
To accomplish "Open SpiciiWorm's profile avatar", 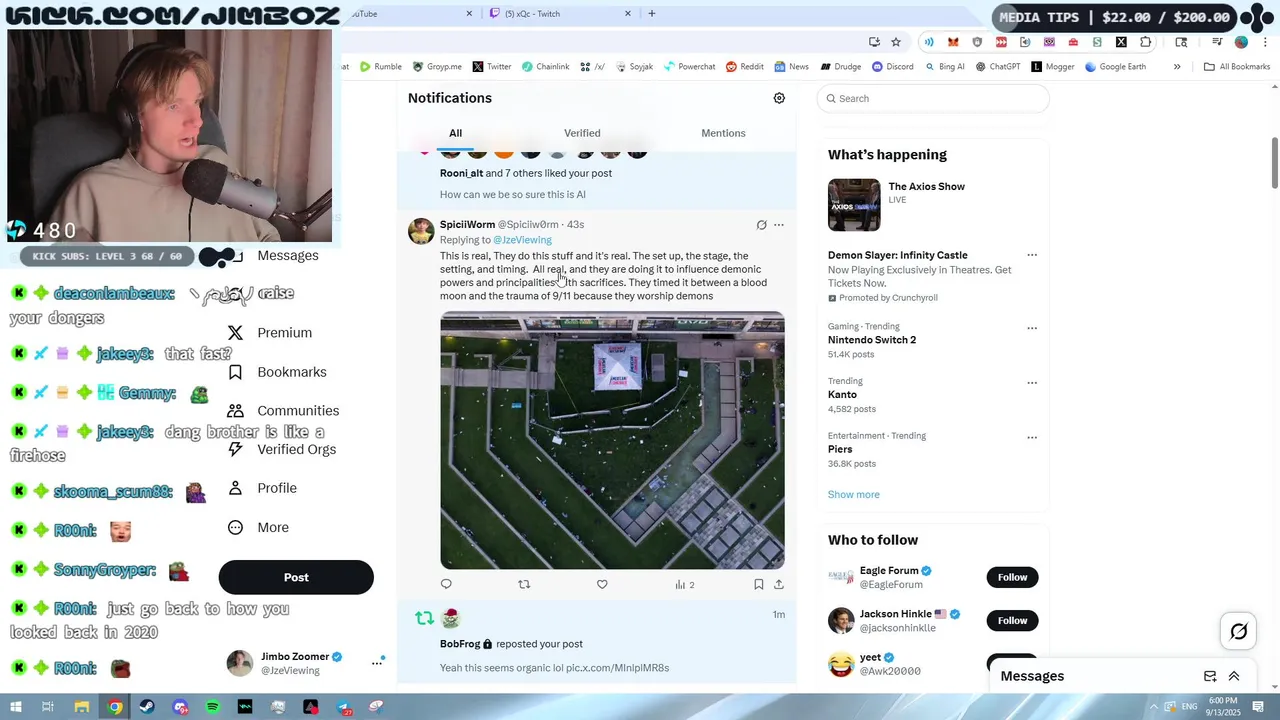I will [x=421, y=231].
